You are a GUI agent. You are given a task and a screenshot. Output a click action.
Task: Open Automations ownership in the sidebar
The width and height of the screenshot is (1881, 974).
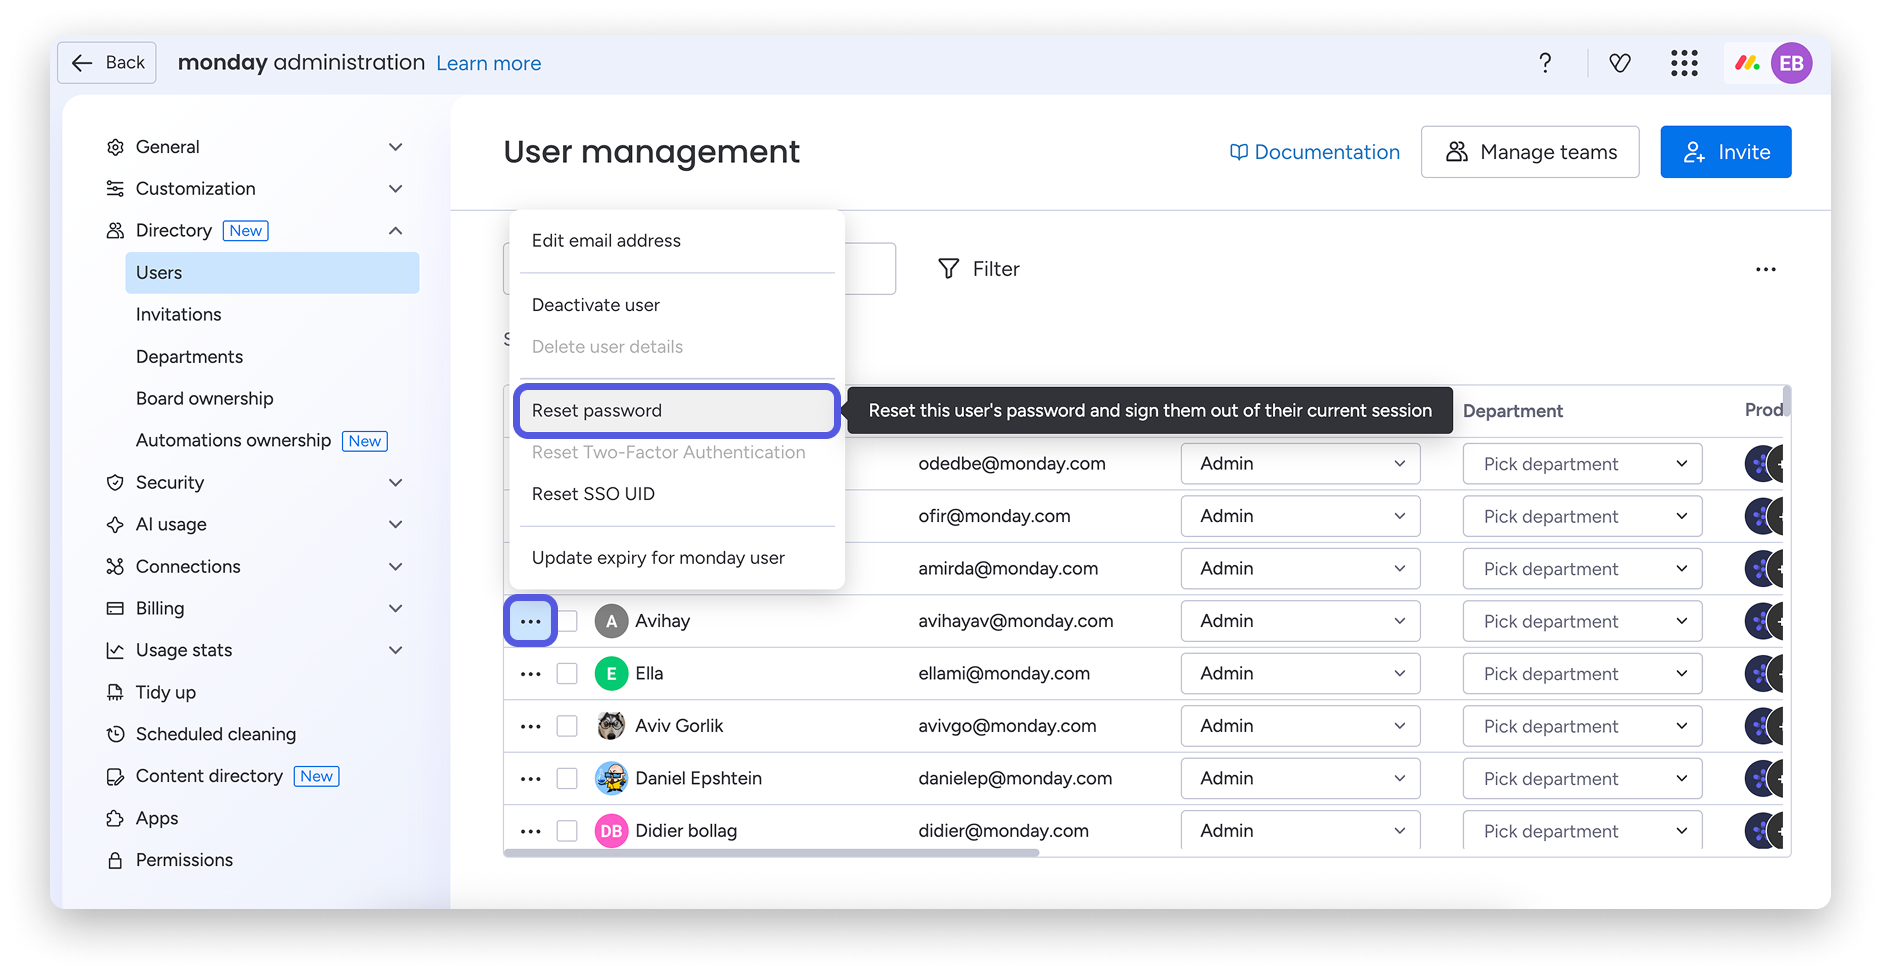(x=233, y=441)
